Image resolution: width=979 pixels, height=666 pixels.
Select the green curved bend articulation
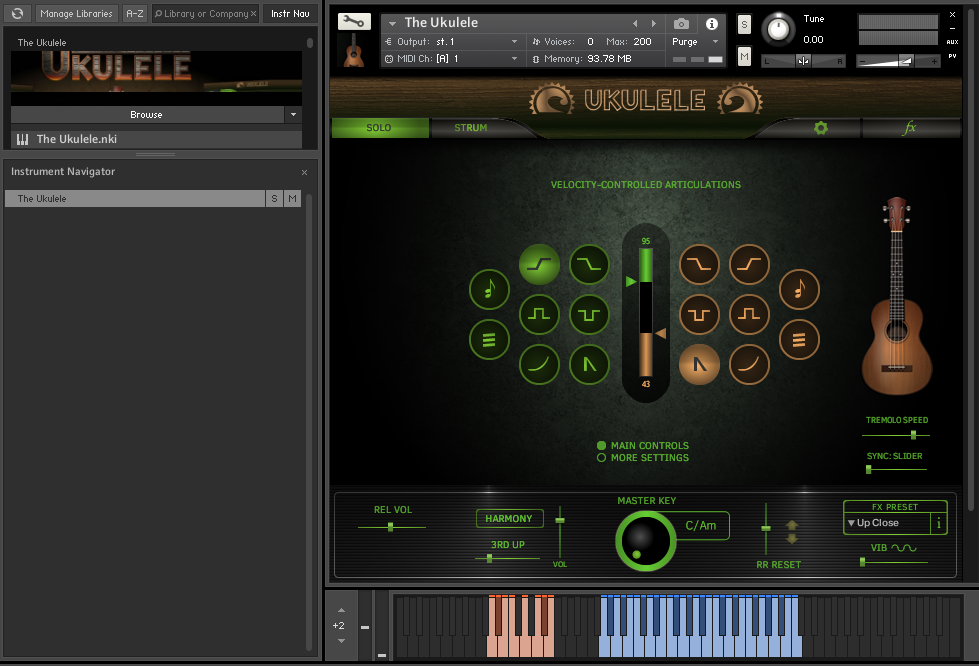tap(539, 365)
